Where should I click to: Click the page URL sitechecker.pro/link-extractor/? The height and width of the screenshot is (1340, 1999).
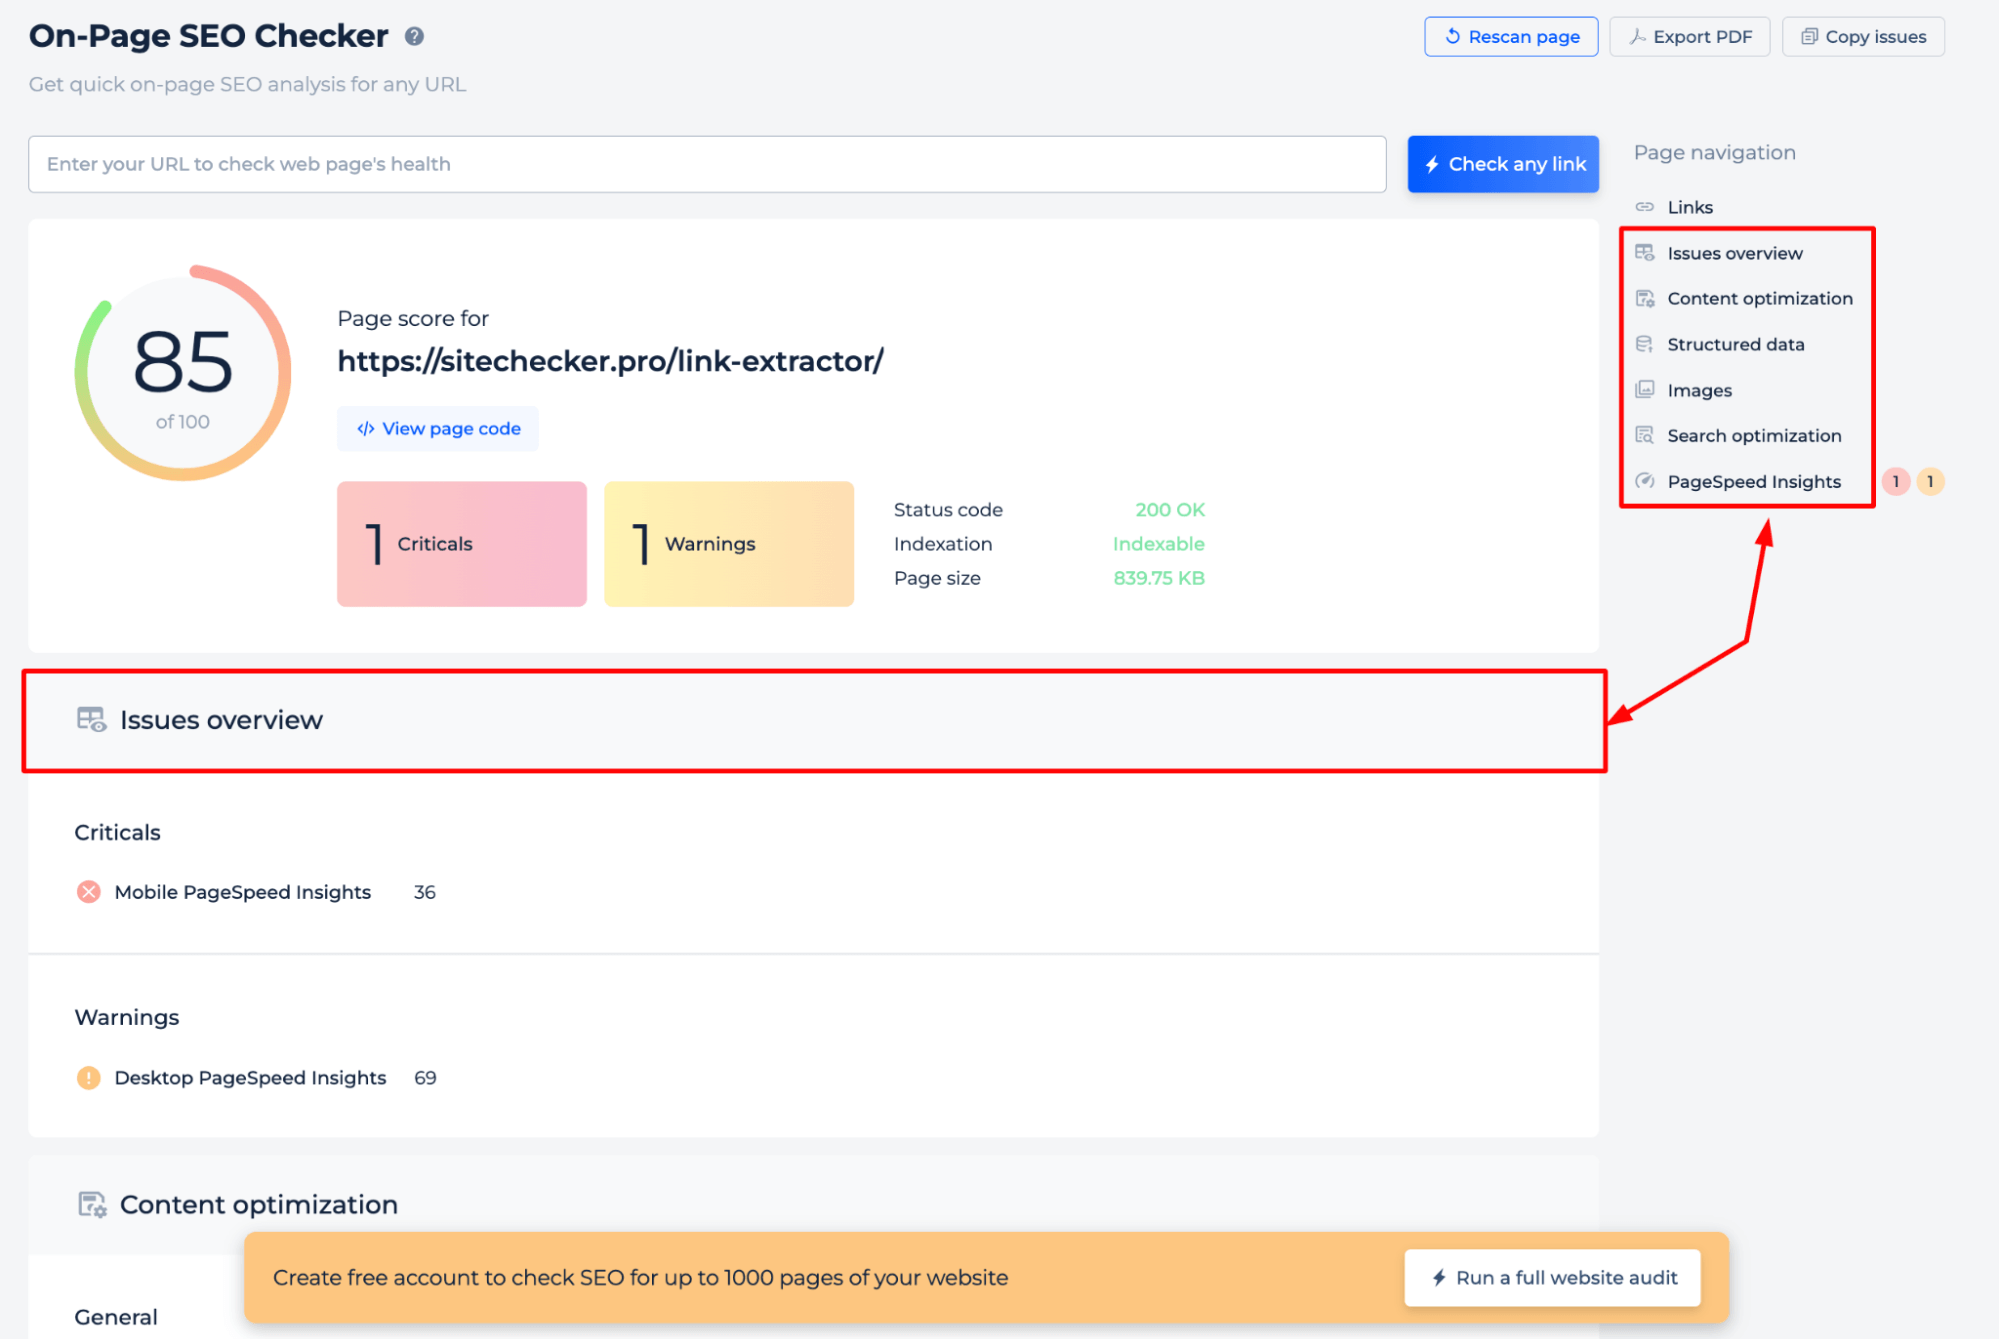click(x=610, y=361)
